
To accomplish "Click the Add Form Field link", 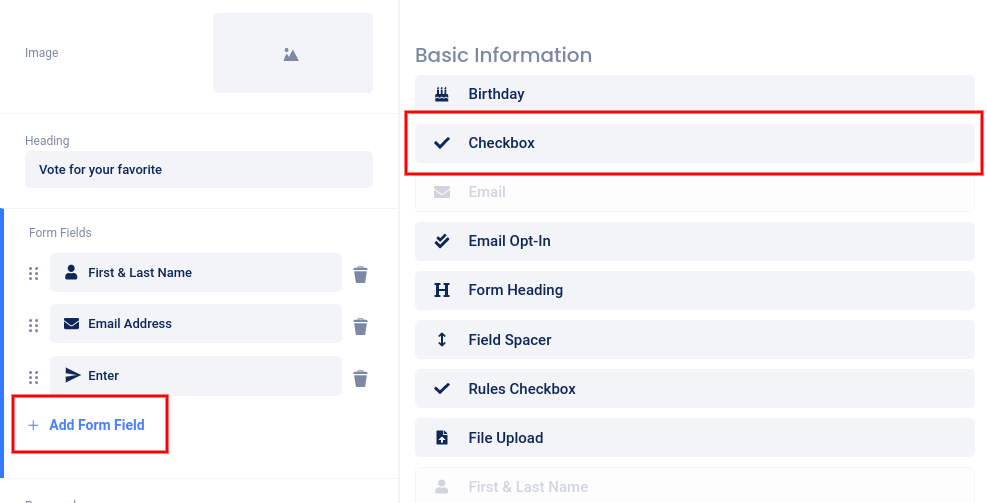I will tap(96, 425).
